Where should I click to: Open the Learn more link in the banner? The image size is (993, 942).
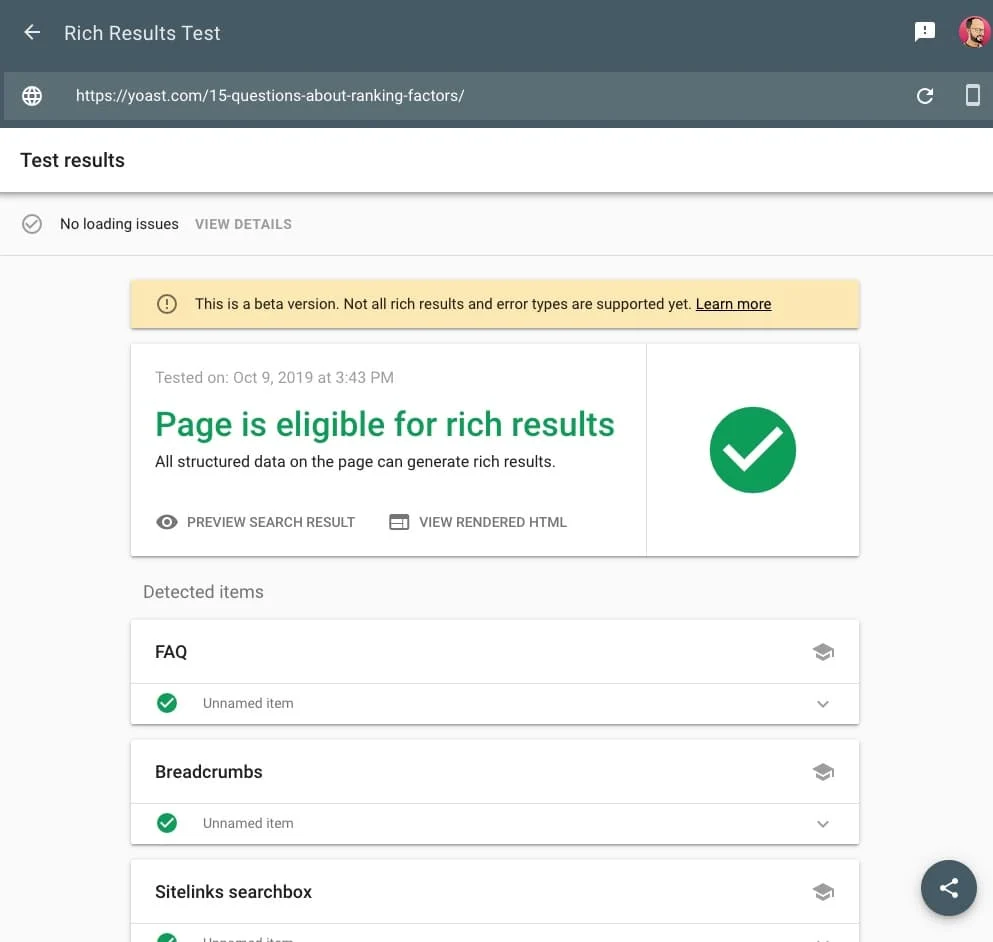coord(733,304)
